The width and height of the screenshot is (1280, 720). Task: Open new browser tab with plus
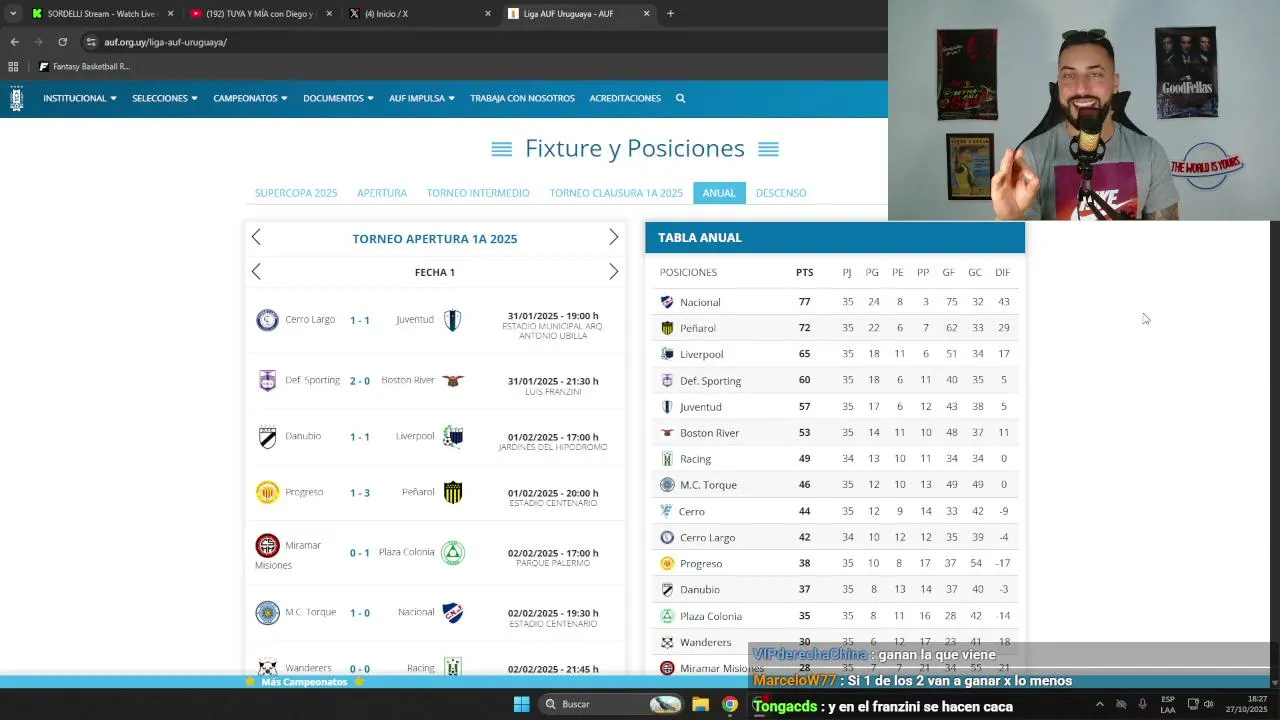click(670, 14)
